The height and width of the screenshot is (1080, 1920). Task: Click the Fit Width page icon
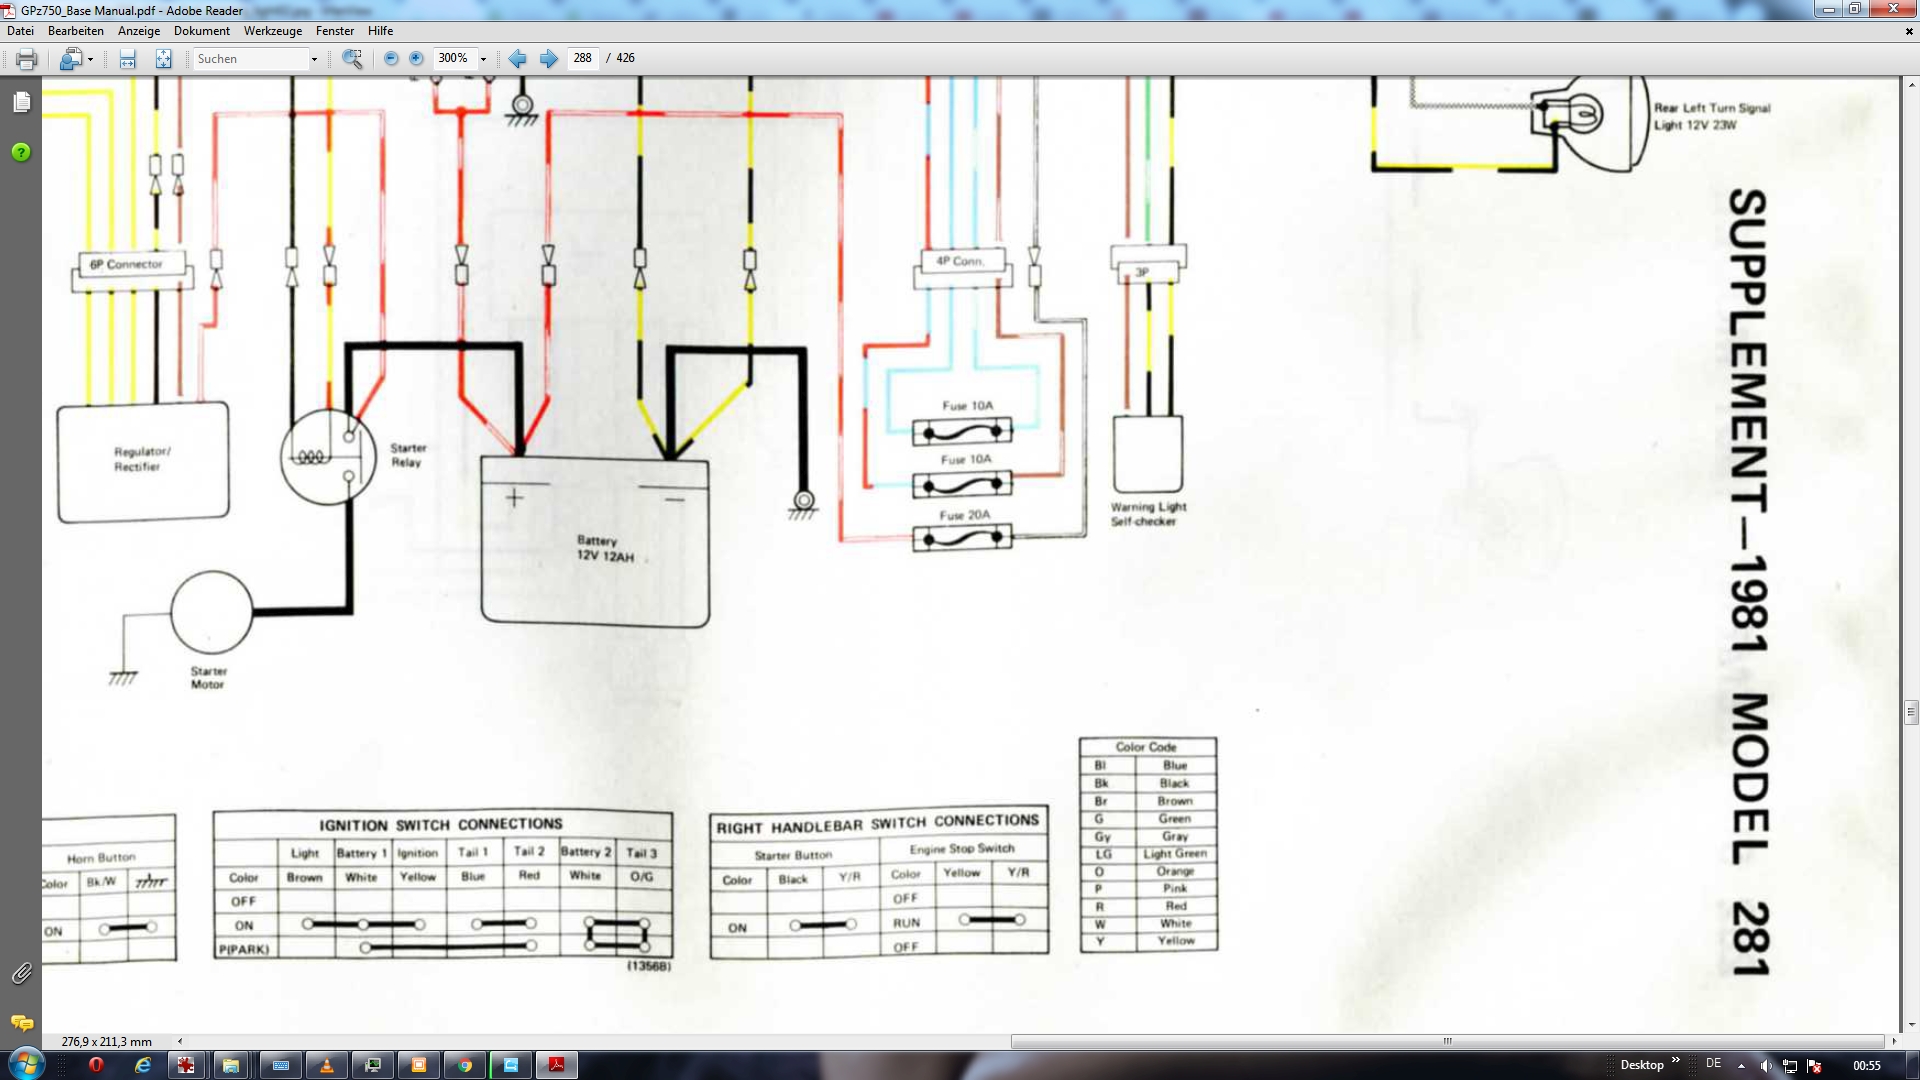point(127,59)
